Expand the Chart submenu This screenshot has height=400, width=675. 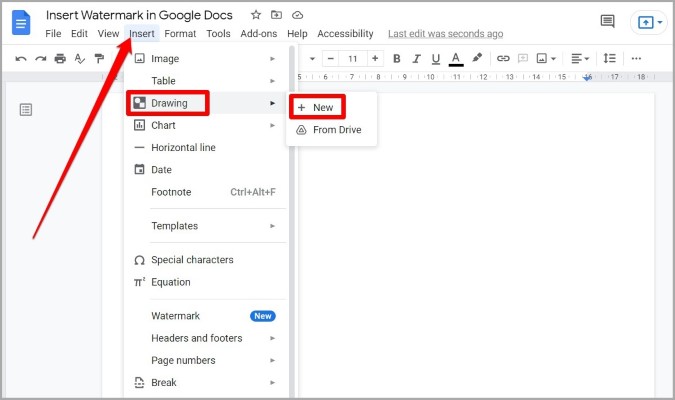click(206, 125)
